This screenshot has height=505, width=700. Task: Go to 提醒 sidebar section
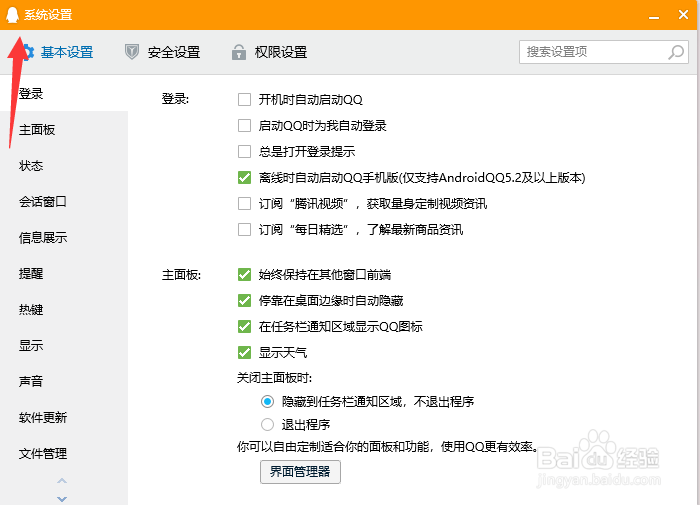64,273
